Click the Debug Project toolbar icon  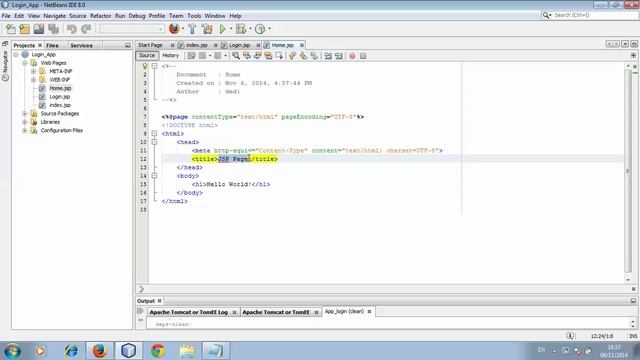pyautogui.click(x=241, y=29)
